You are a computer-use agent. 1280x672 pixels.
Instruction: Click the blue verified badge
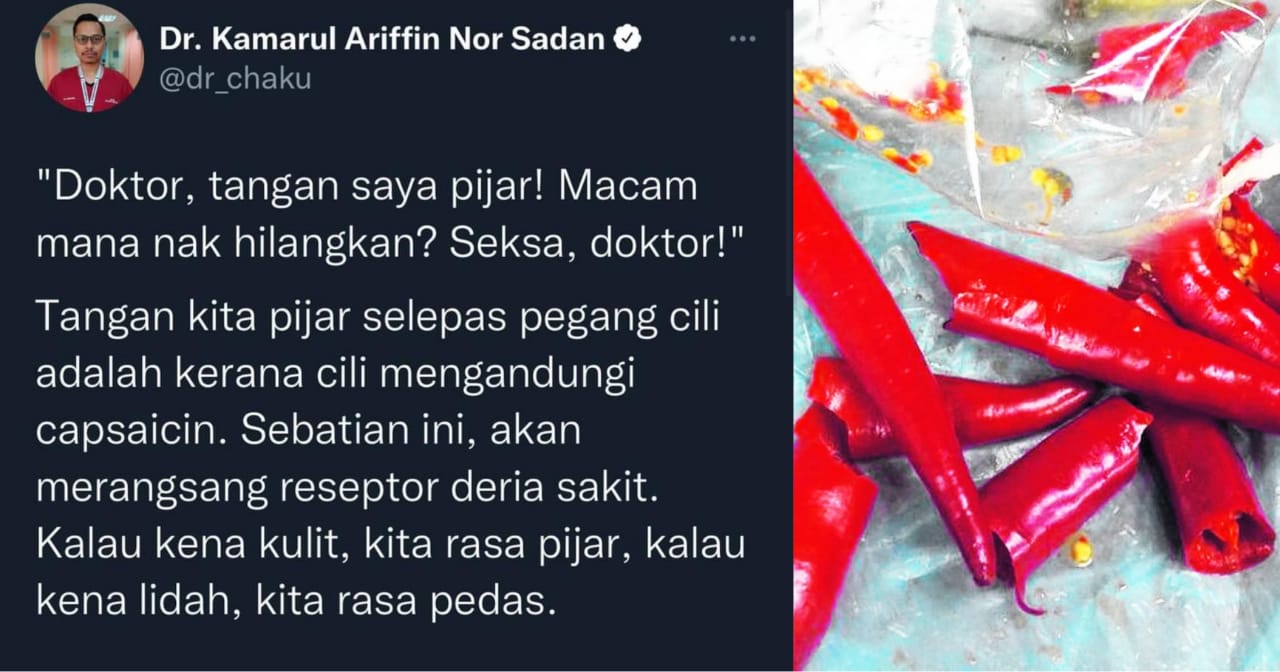coord(627,39)
